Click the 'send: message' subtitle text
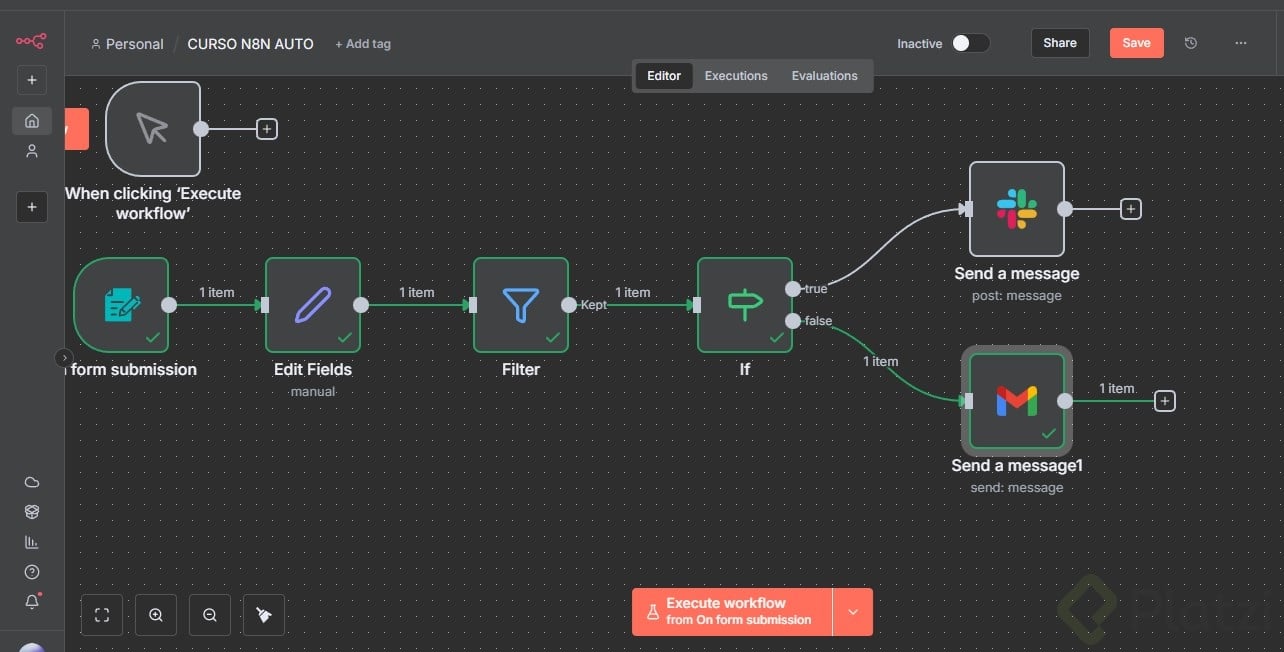 (x=1017, y=488)
